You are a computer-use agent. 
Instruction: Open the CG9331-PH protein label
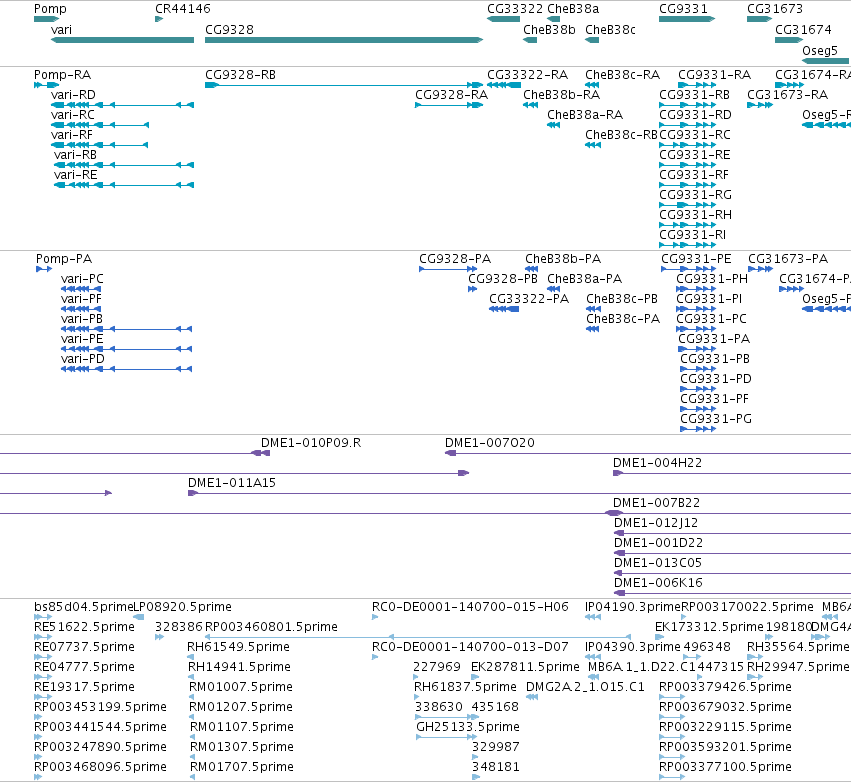point(712,279)
